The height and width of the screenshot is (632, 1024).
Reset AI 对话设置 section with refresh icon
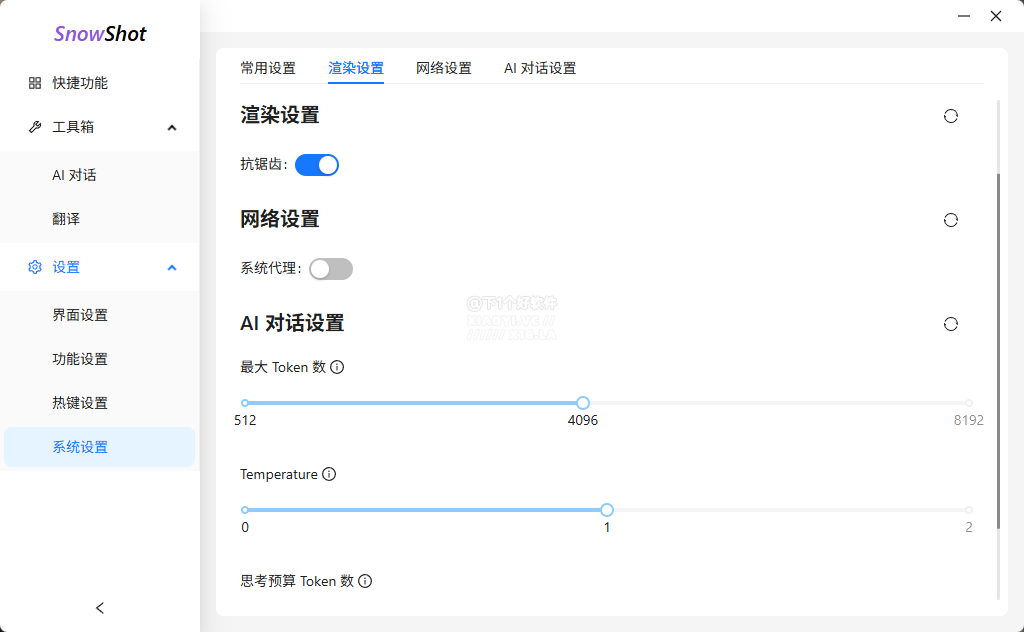(x=951, y=324)
